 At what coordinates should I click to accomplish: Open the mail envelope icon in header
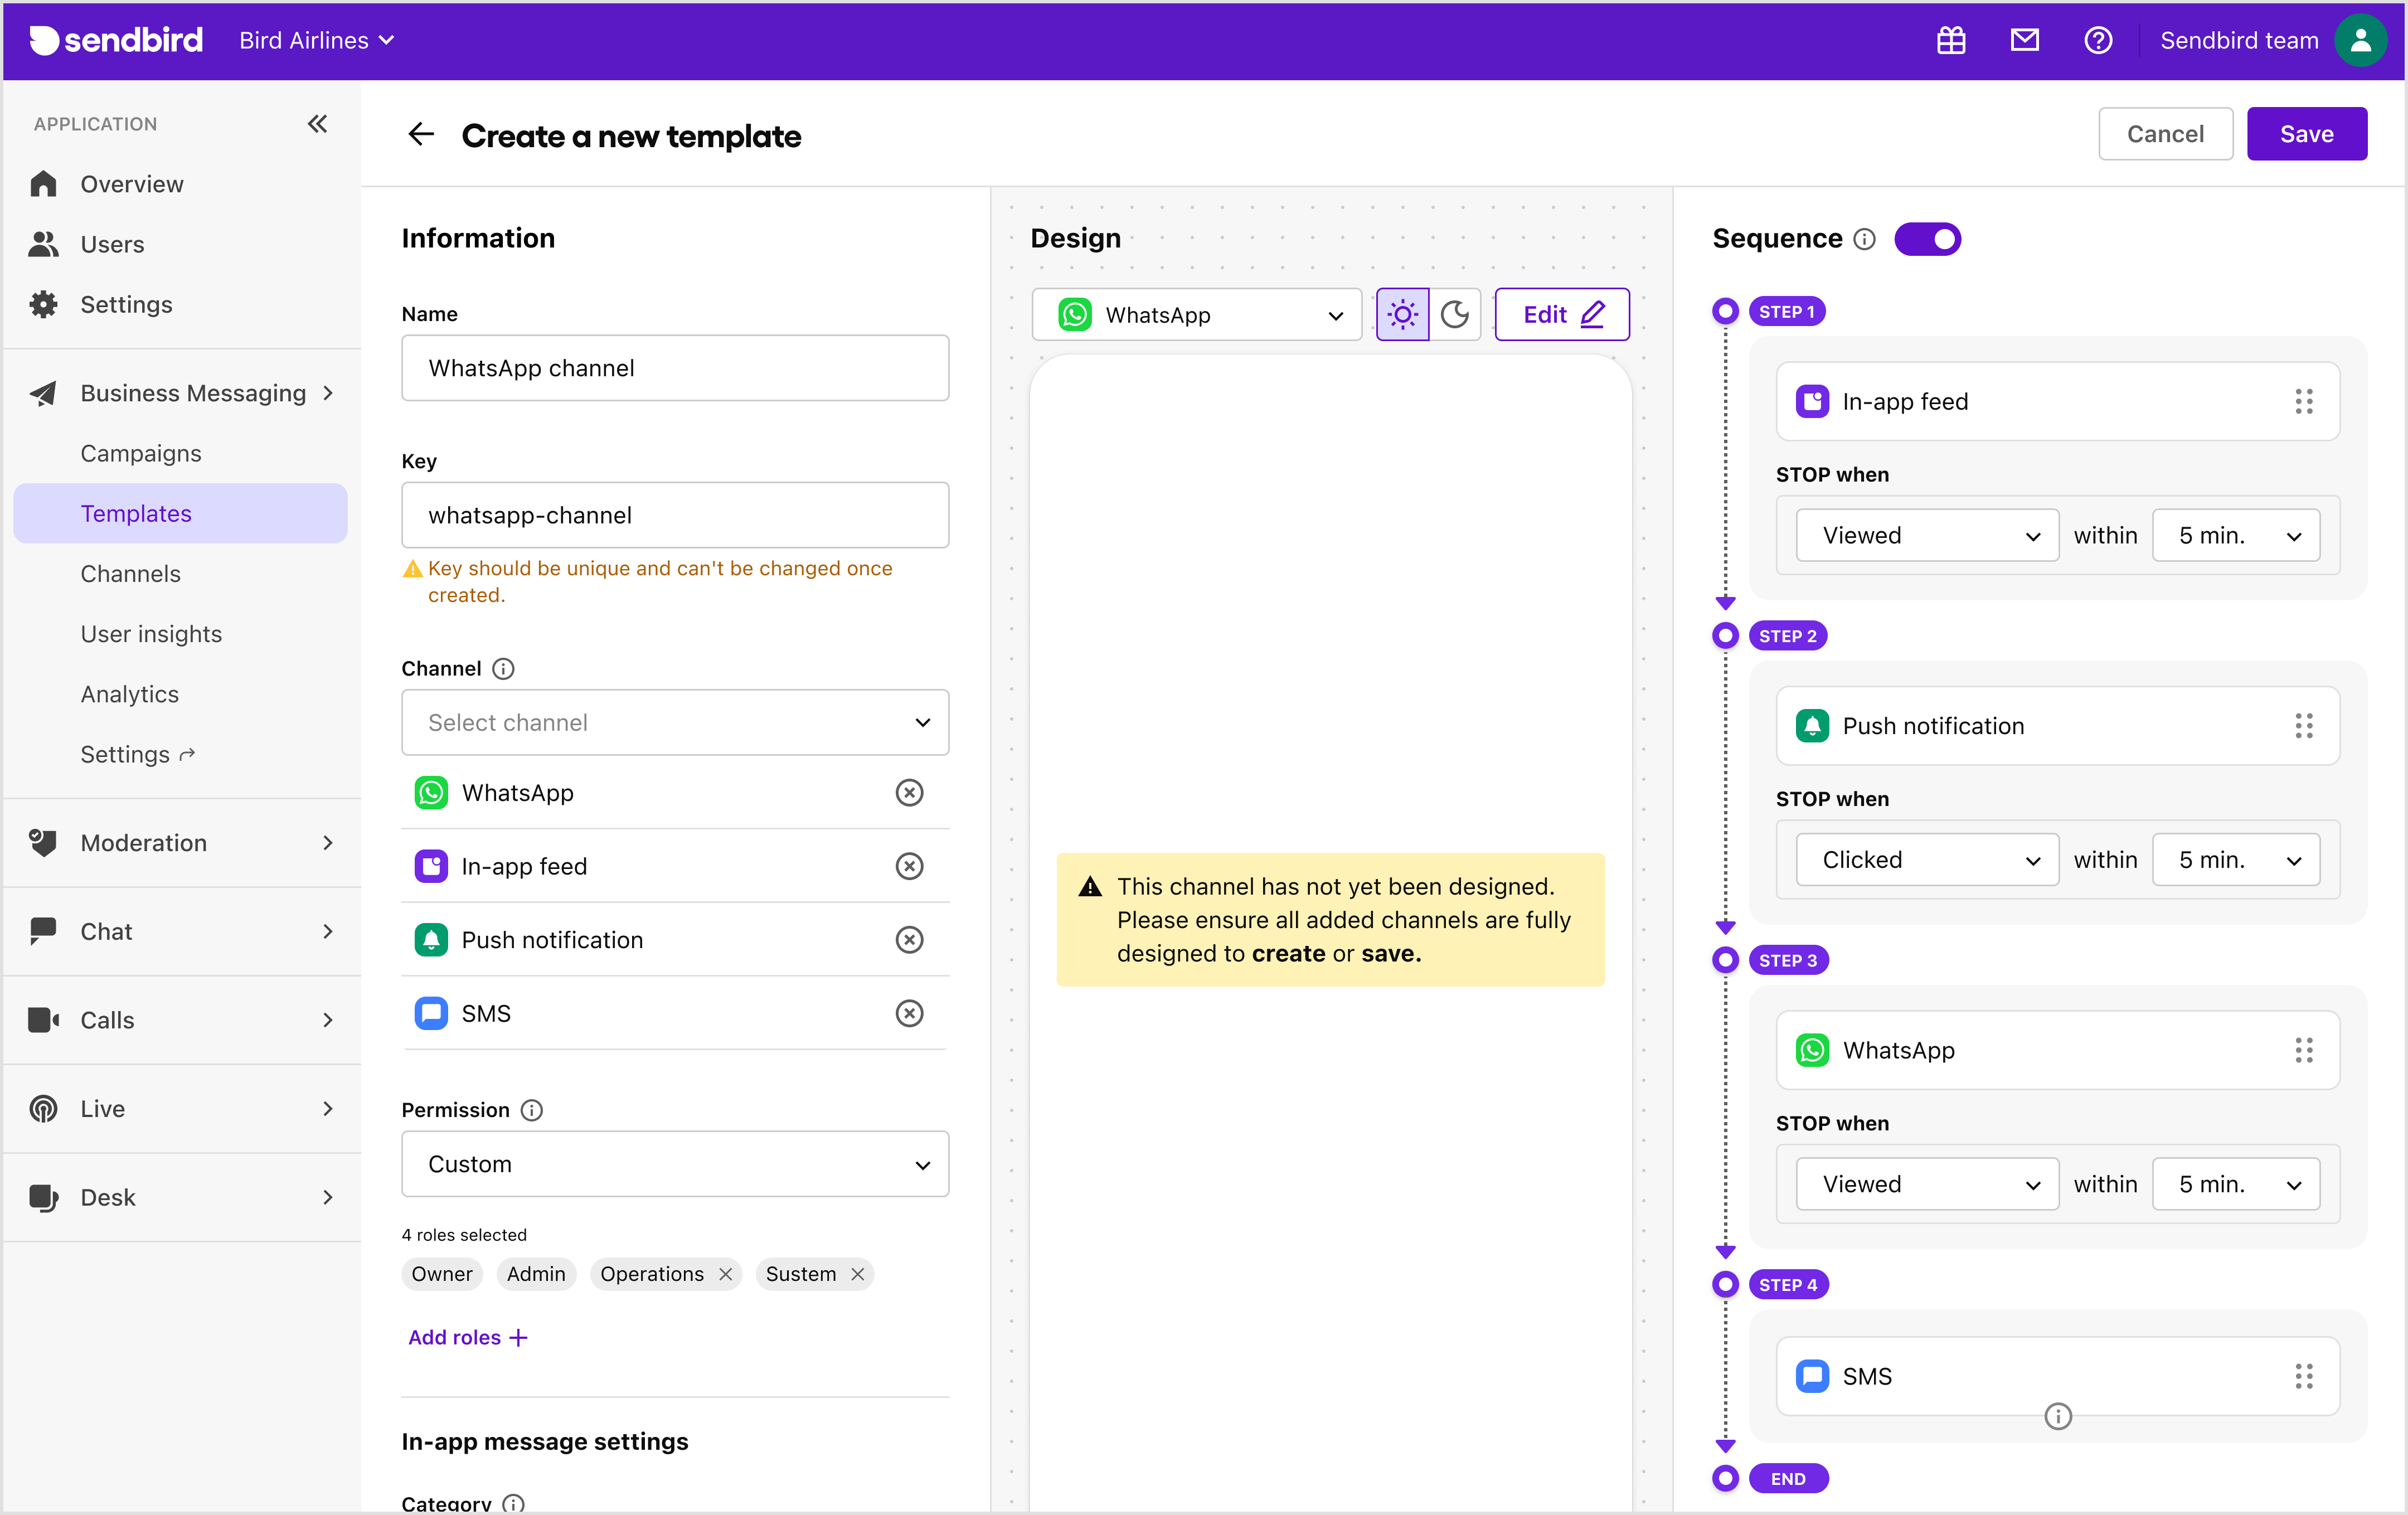tap(2025, 40)
